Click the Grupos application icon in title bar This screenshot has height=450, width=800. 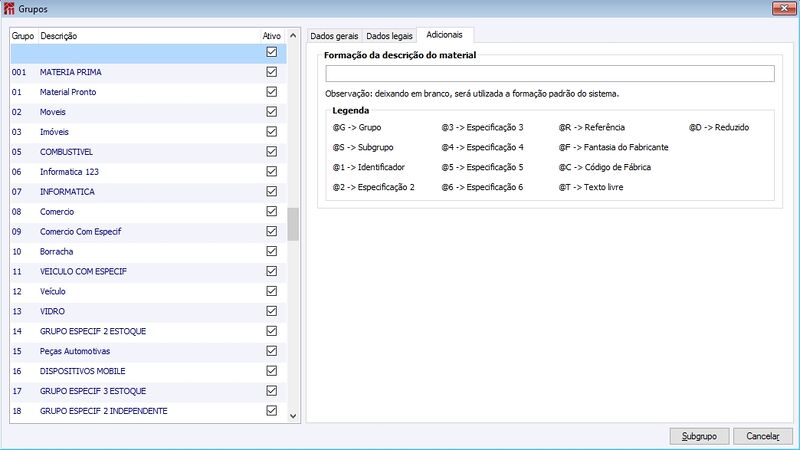[9, 9]
